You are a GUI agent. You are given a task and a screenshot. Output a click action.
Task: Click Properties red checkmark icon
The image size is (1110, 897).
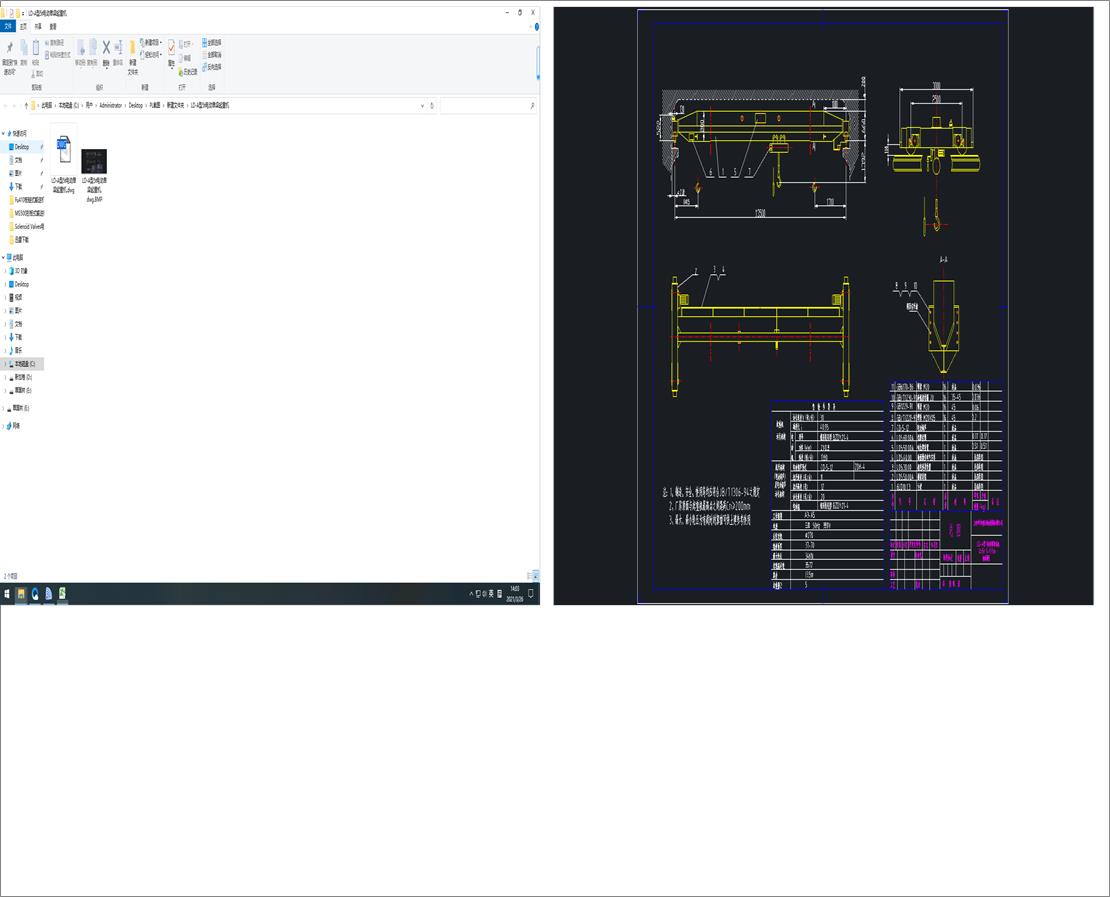pos(171,47)
